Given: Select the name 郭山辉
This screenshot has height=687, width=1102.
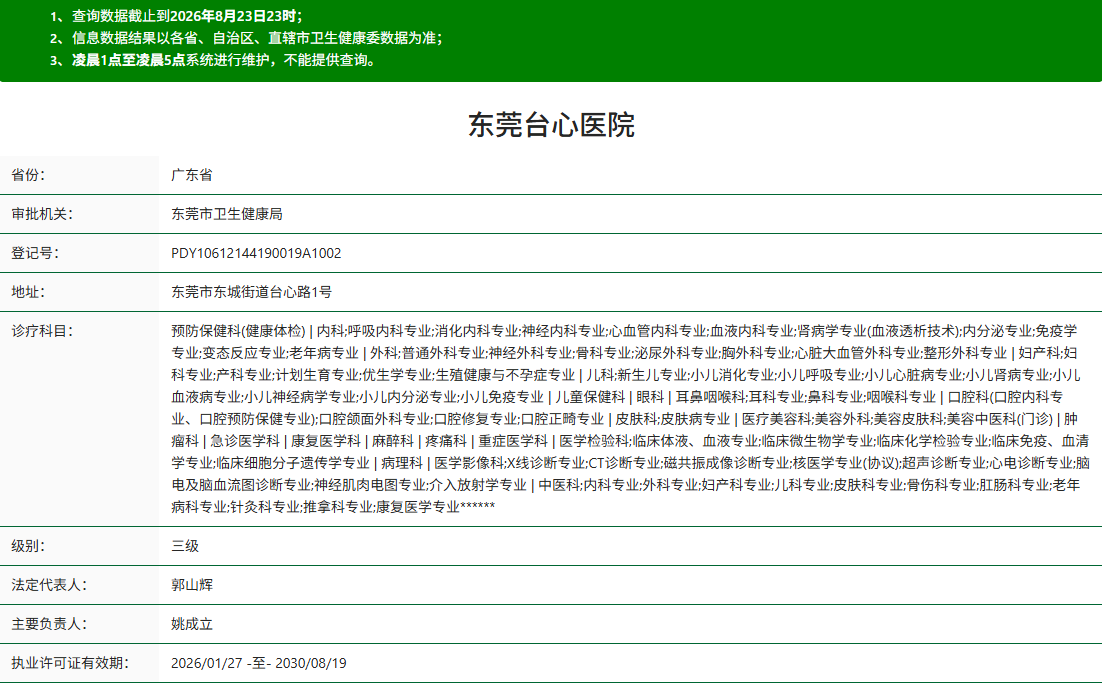Looking at the screenshot, I should [x=192, y=585].
